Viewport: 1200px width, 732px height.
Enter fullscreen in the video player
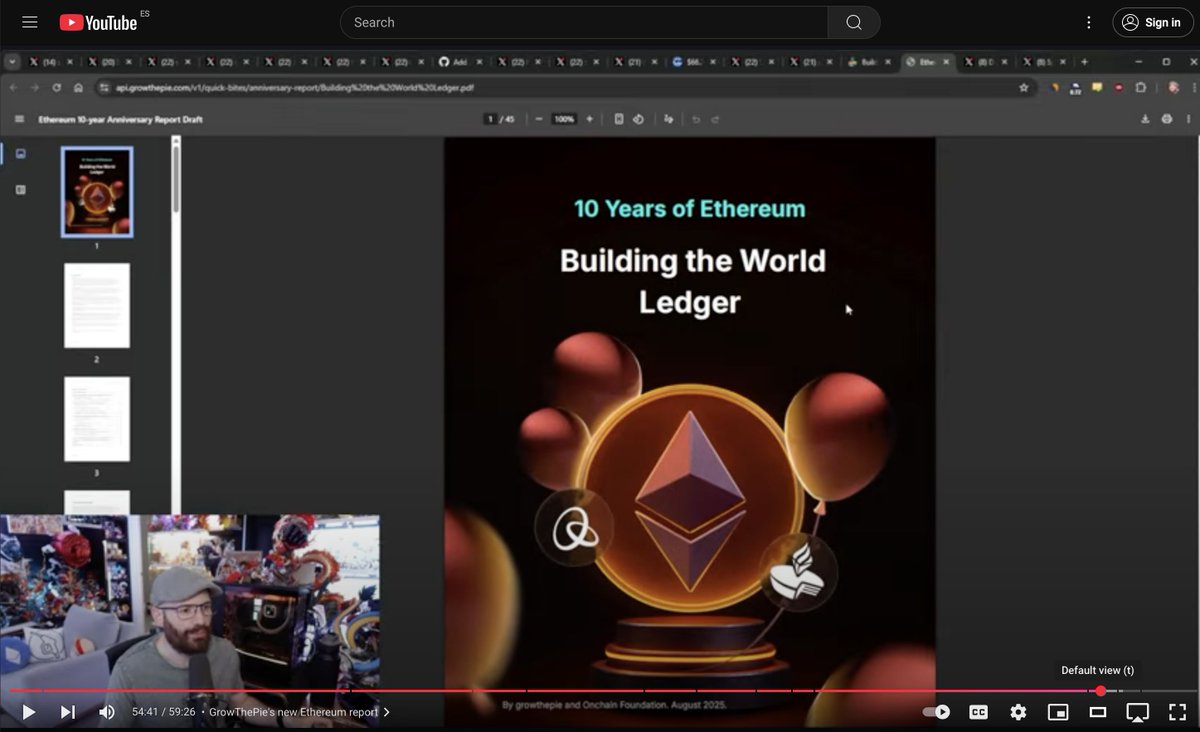(1177, 712)
